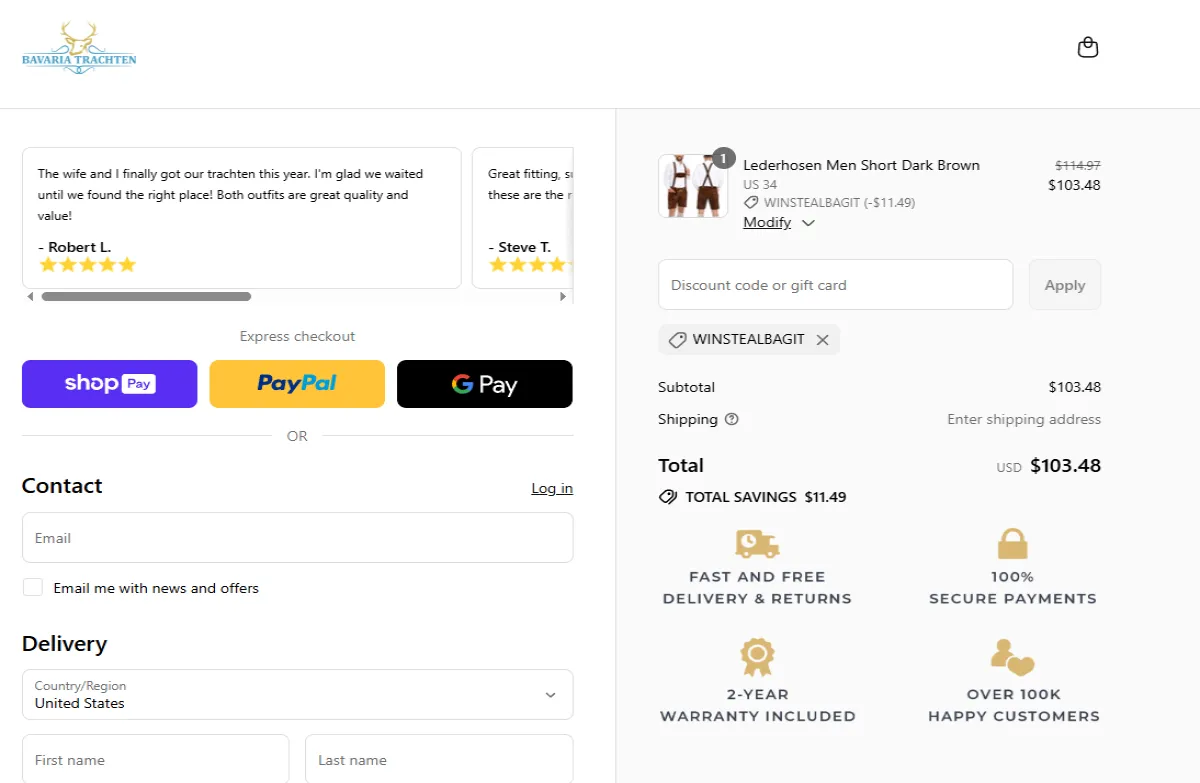This screenshot has width=1200, height=783.
Task: Click the TOTAL SAVINGS tag icon
Action: coord(668,496)
